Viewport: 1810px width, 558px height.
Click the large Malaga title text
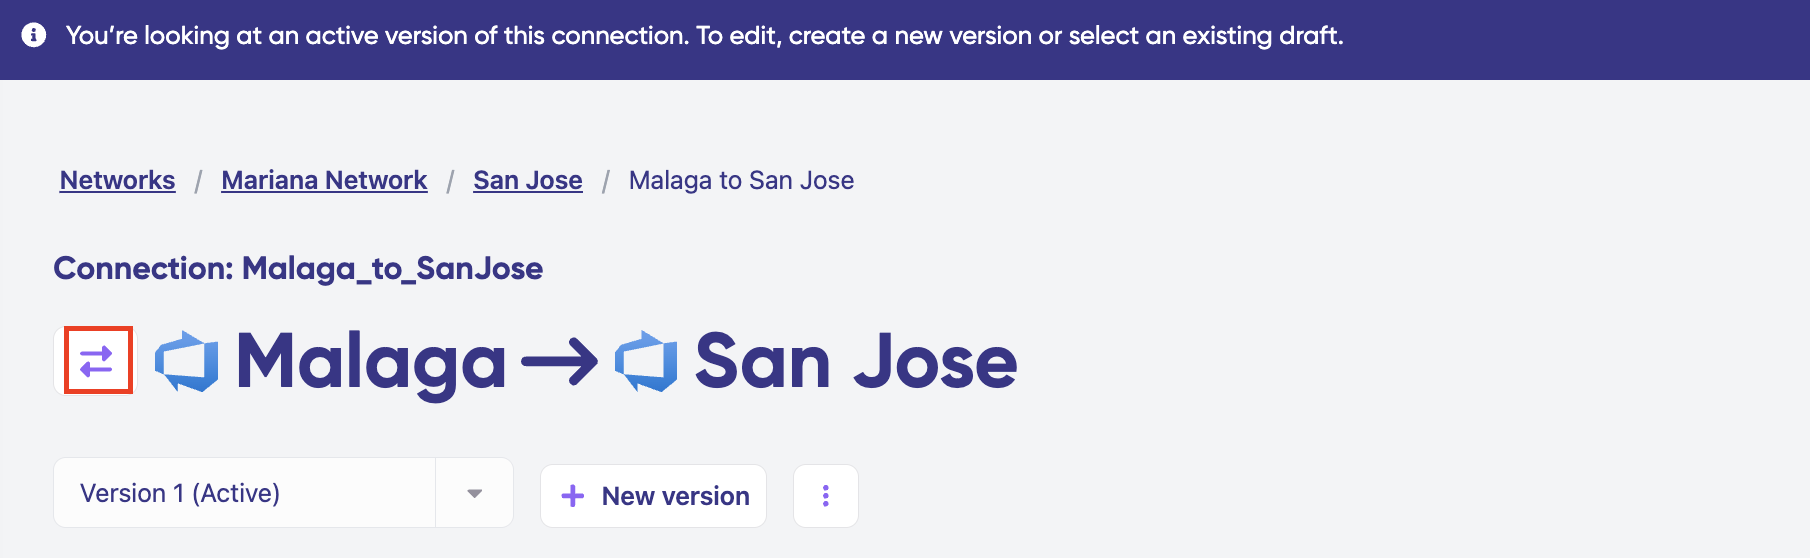(x=371, y=362)
